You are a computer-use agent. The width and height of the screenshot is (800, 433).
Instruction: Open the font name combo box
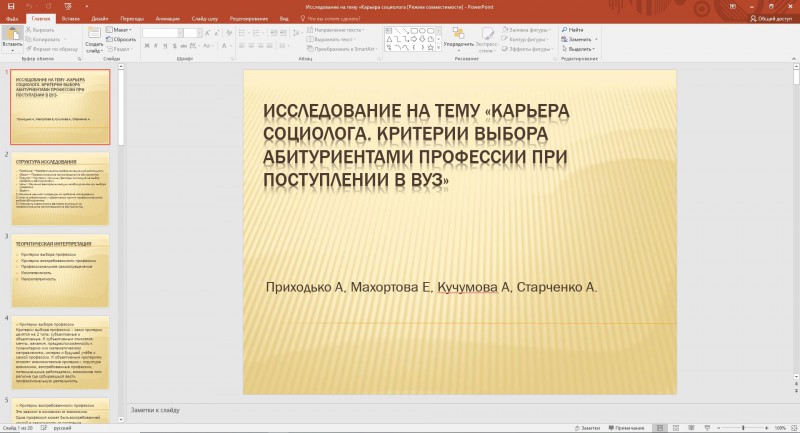[x=162, y=33]
